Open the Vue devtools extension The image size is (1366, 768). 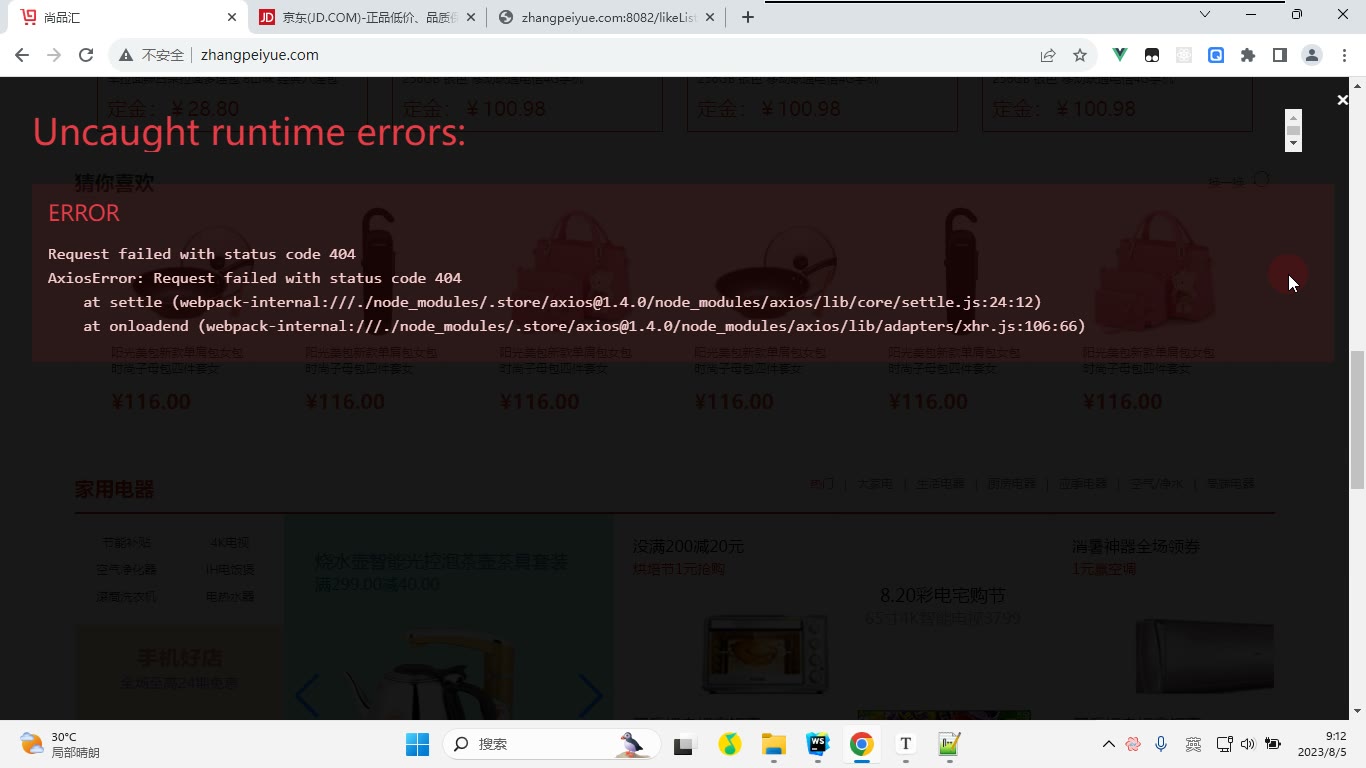[x=1120, y=55]
